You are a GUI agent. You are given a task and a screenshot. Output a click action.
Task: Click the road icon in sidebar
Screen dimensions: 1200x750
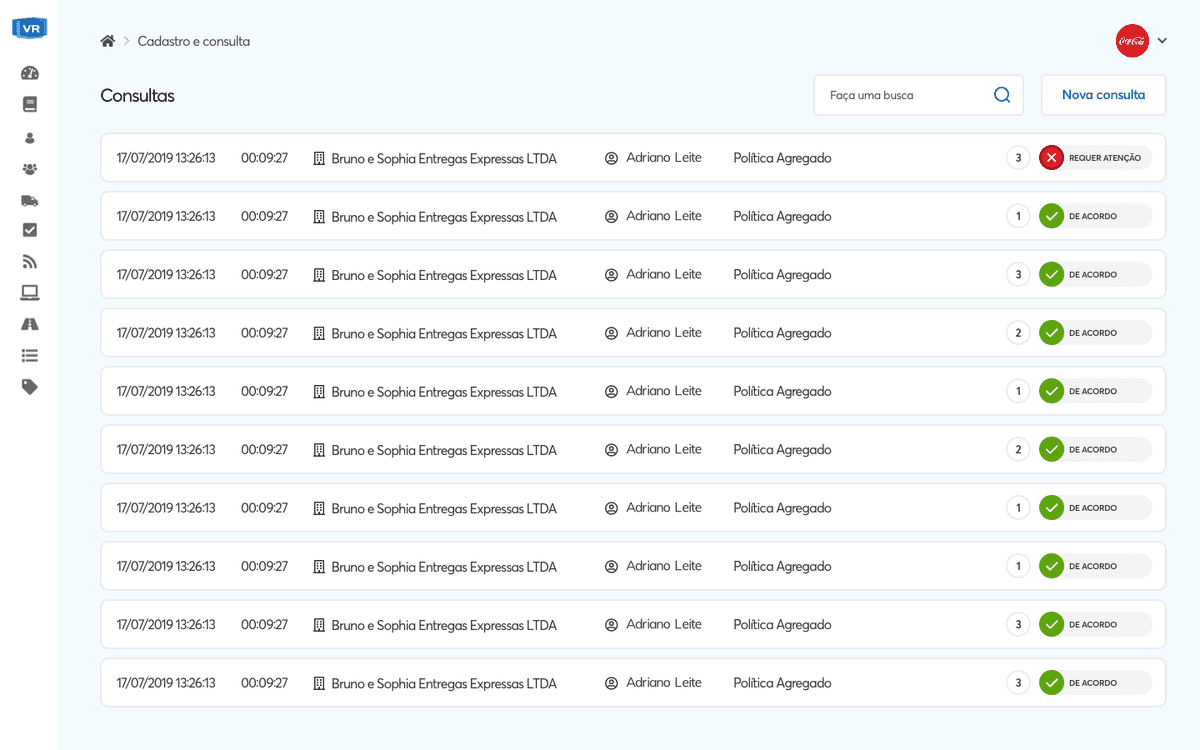(29, 324)
